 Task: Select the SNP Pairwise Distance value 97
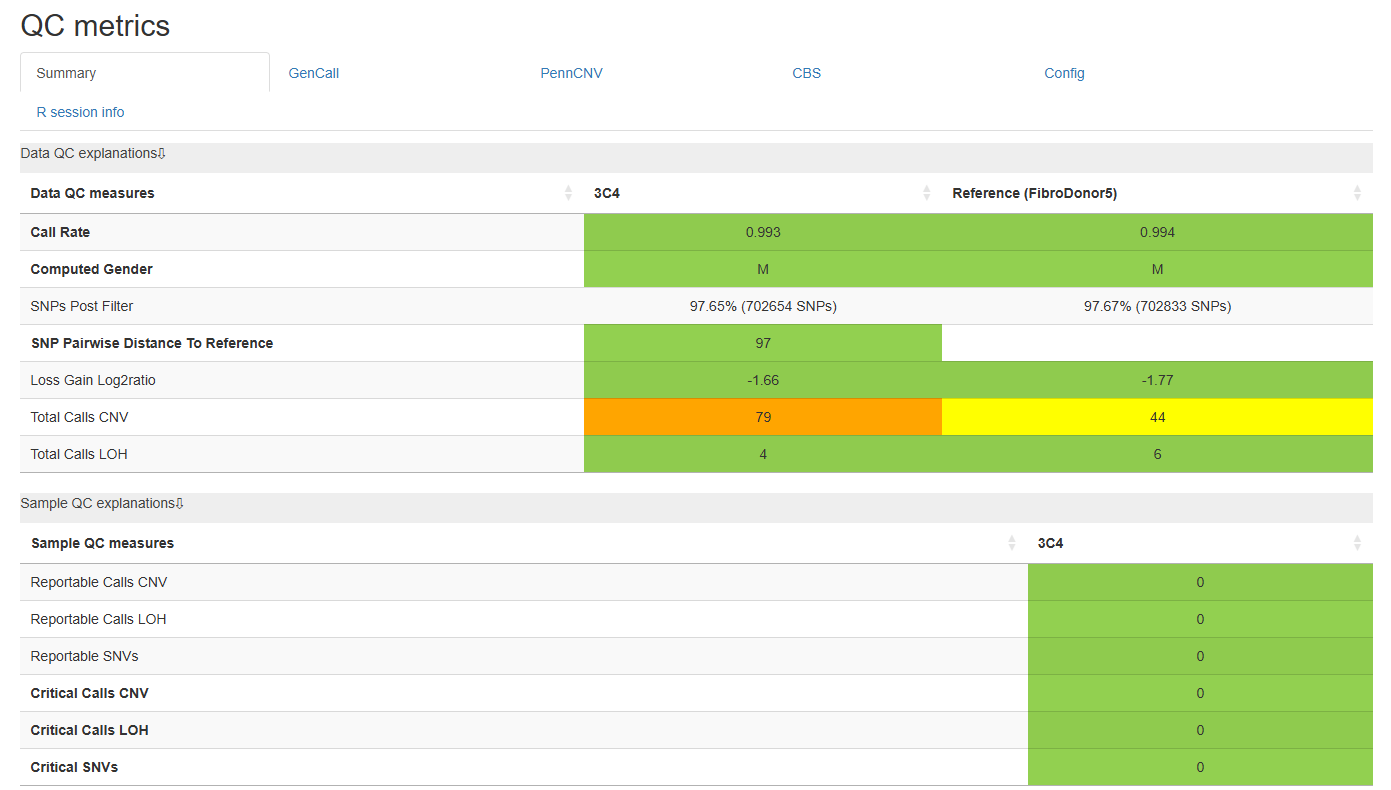[x=763, y=343]
